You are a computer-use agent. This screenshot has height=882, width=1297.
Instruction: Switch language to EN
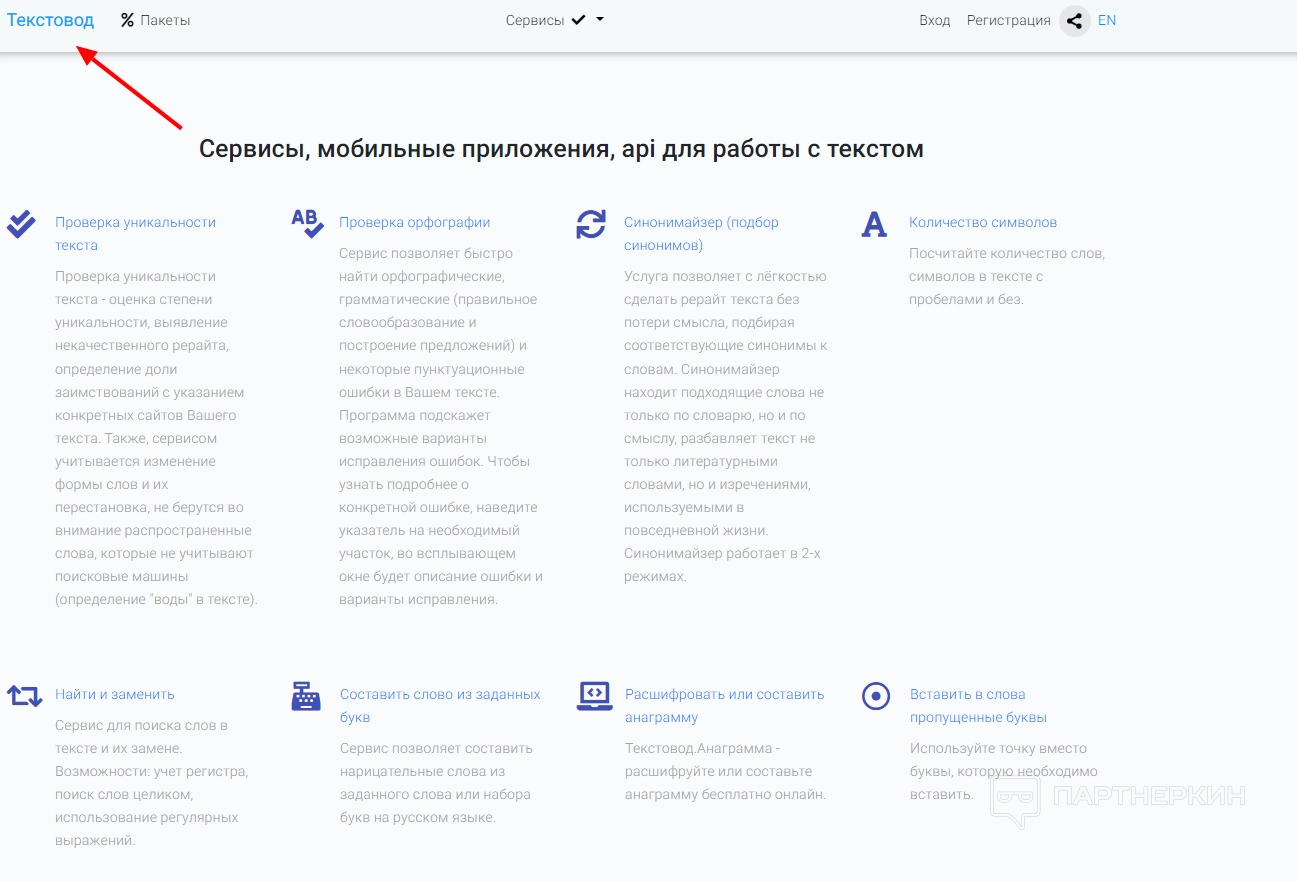[x=1106, y=20]
